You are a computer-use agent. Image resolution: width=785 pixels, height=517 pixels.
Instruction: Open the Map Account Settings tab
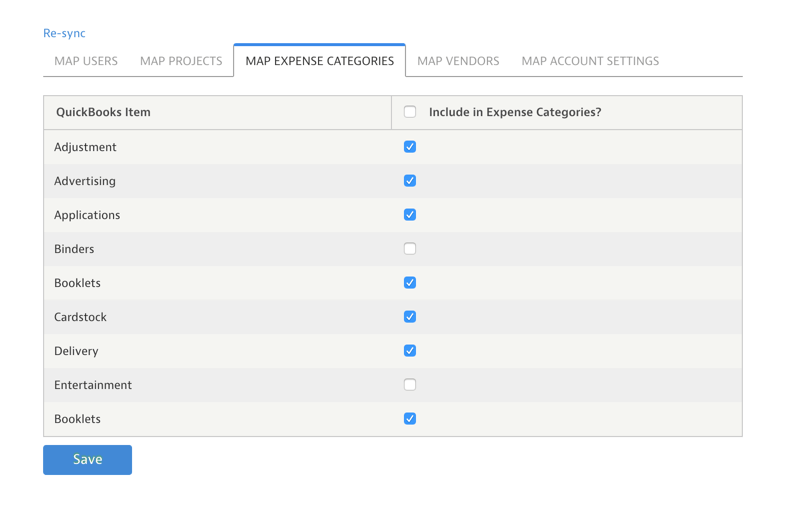tap(590, 61)
